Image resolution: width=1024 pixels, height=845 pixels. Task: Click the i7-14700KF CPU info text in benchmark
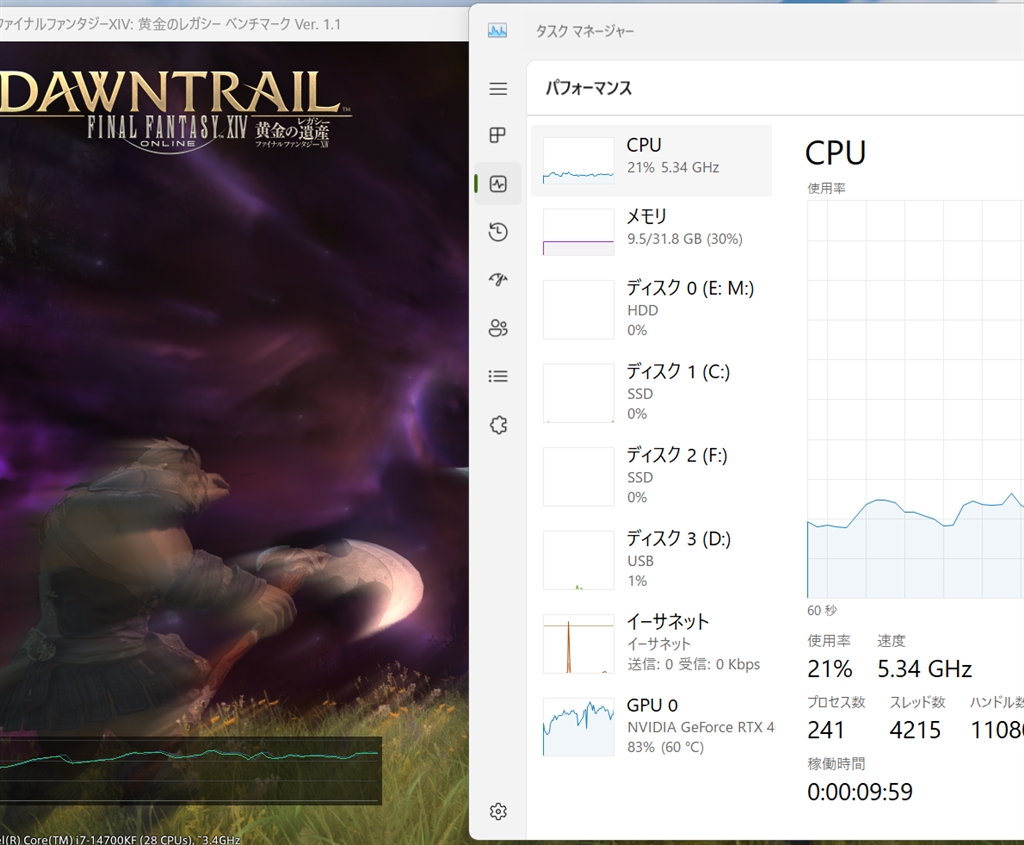coord(120,839)
